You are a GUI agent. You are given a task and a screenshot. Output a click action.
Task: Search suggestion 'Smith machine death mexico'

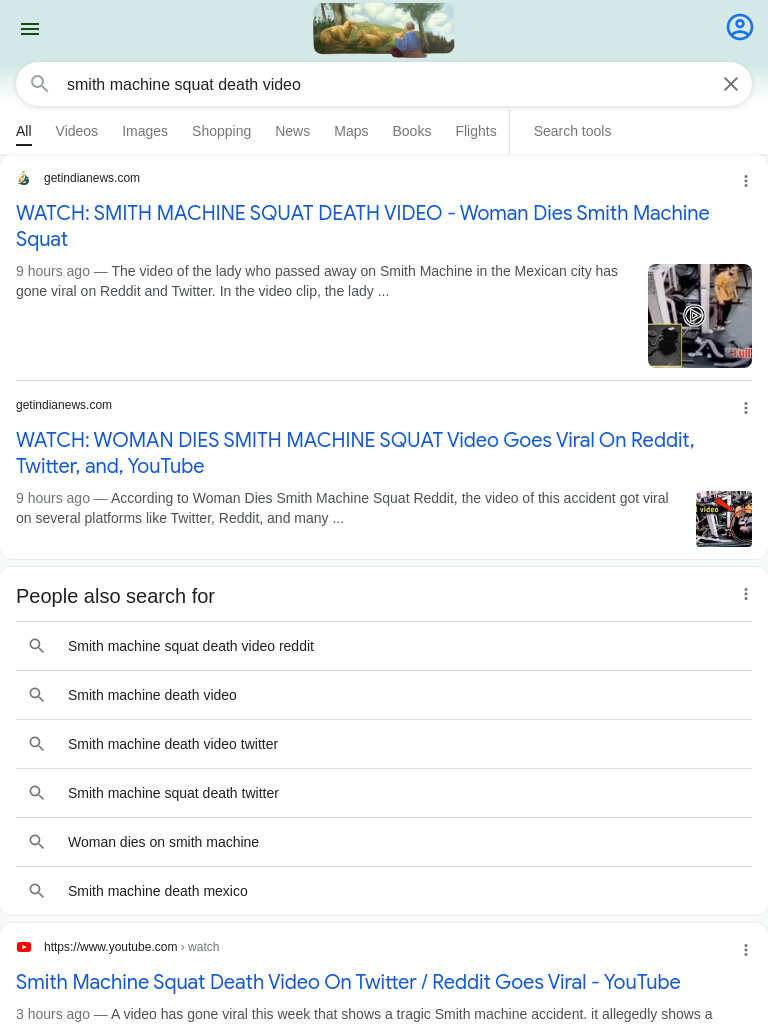(x=384, y=891)
